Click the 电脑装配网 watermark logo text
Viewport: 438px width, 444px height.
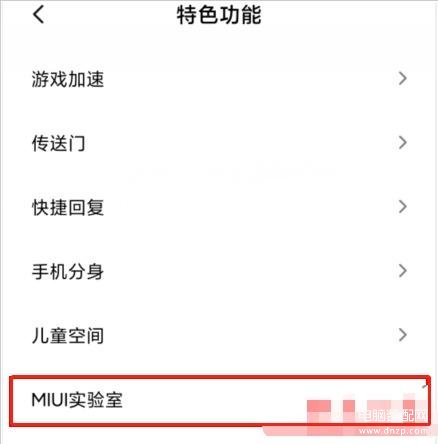[x=393, y=415]
